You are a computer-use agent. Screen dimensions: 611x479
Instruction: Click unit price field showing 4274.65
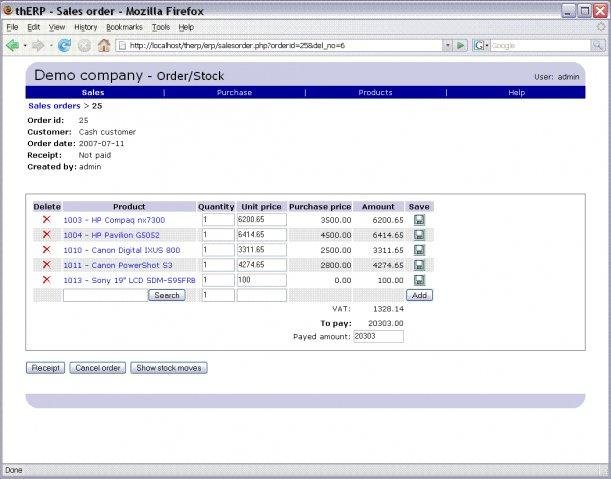coord(261,265)
